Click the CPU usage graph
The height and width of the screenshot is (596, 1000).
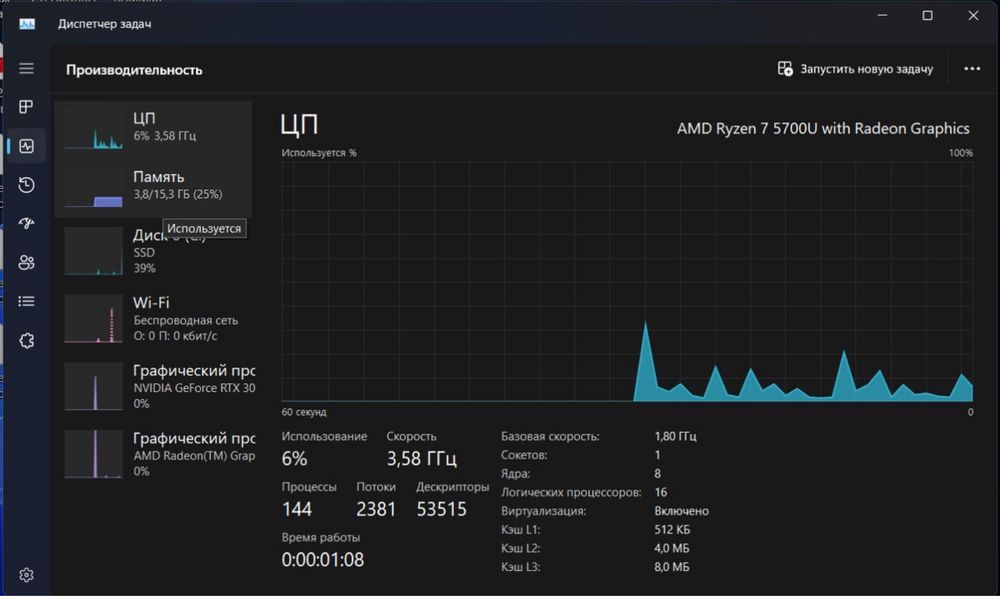(x=627, y=281)
